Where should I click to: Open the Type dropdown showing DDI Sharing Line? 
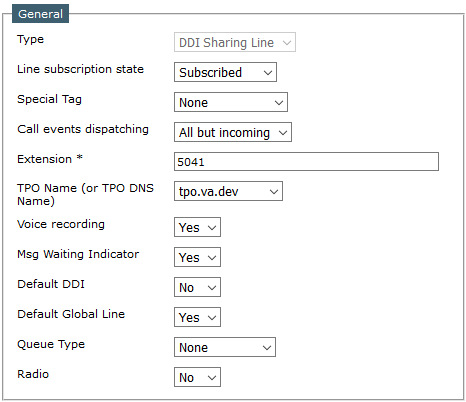tap(235, 42)
